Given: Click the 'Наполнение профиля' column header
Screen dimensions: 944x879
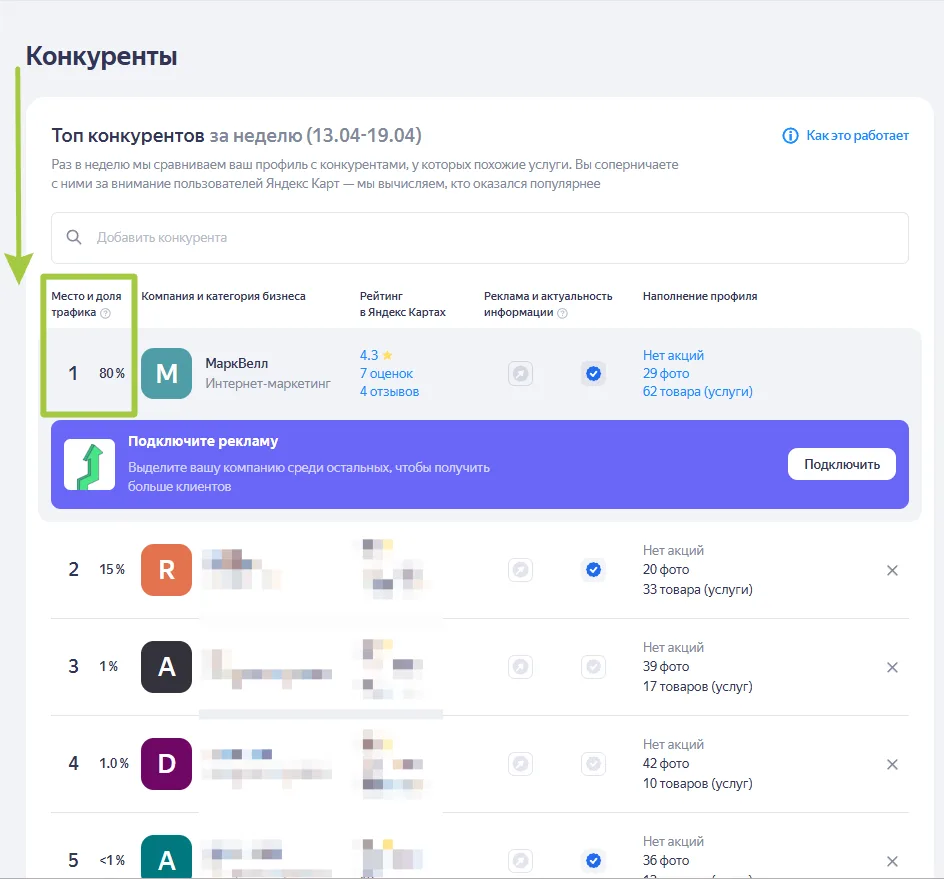Looking at the screenshot, I should click(700, 296).
